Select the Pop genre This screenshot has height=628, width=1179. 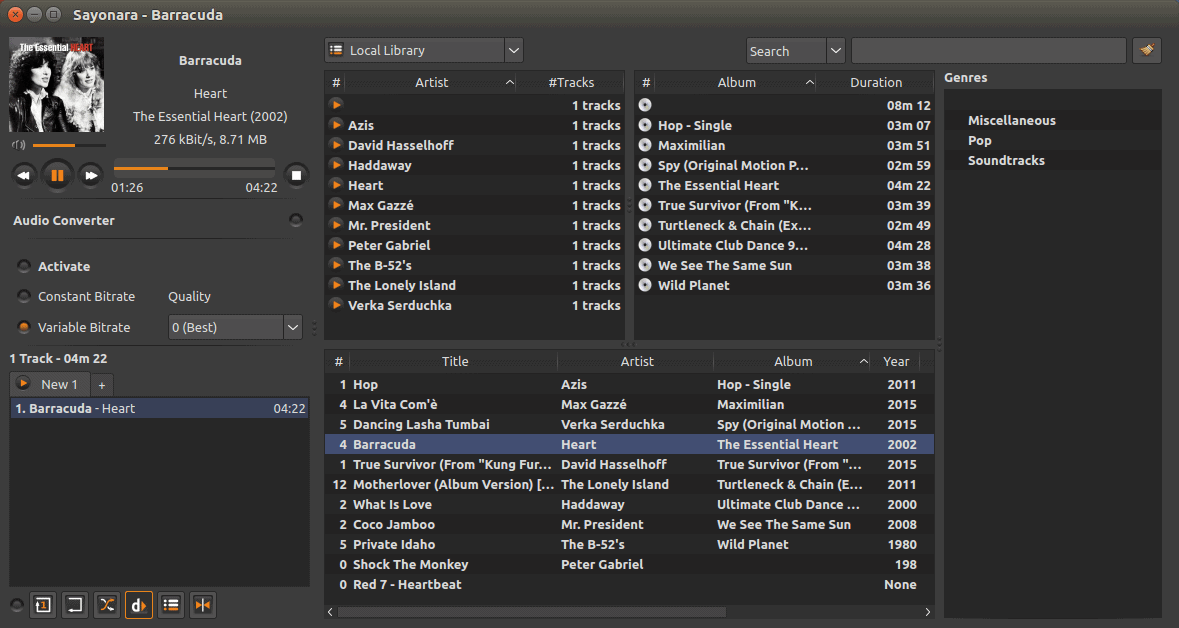(980, 141)
